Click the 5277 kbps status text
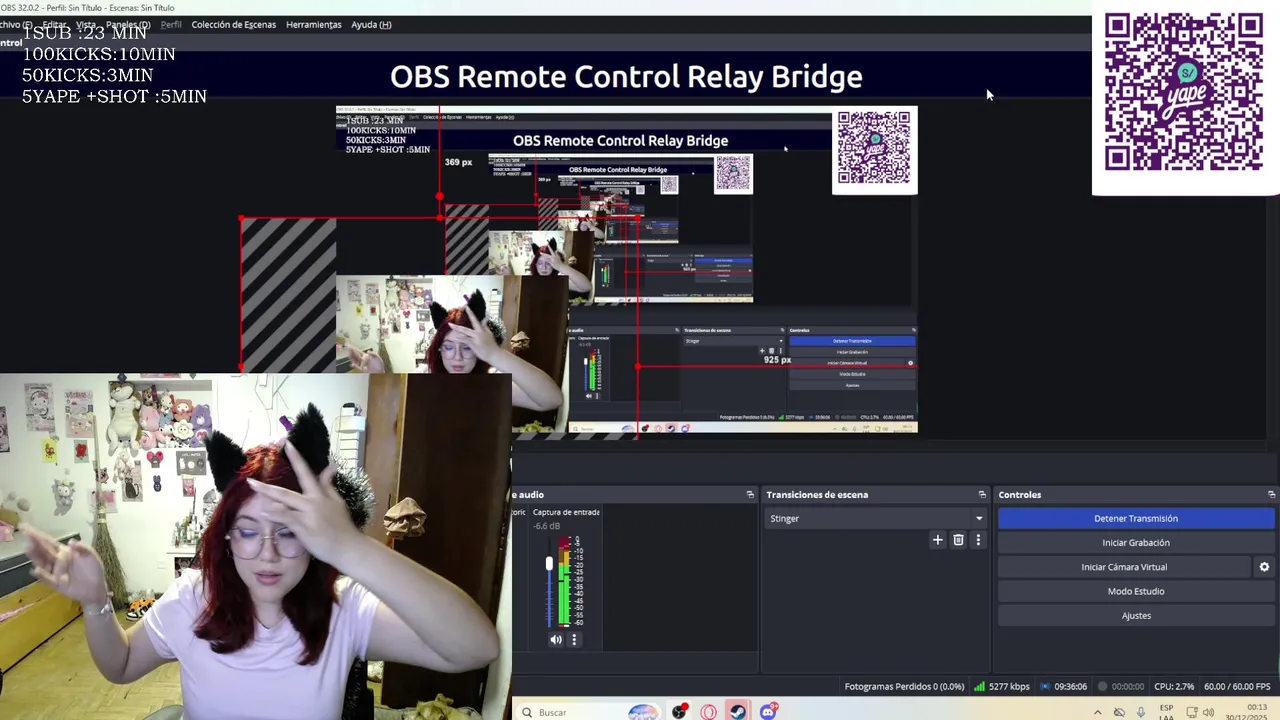The image size is (1280, 720). (1009, 687)
